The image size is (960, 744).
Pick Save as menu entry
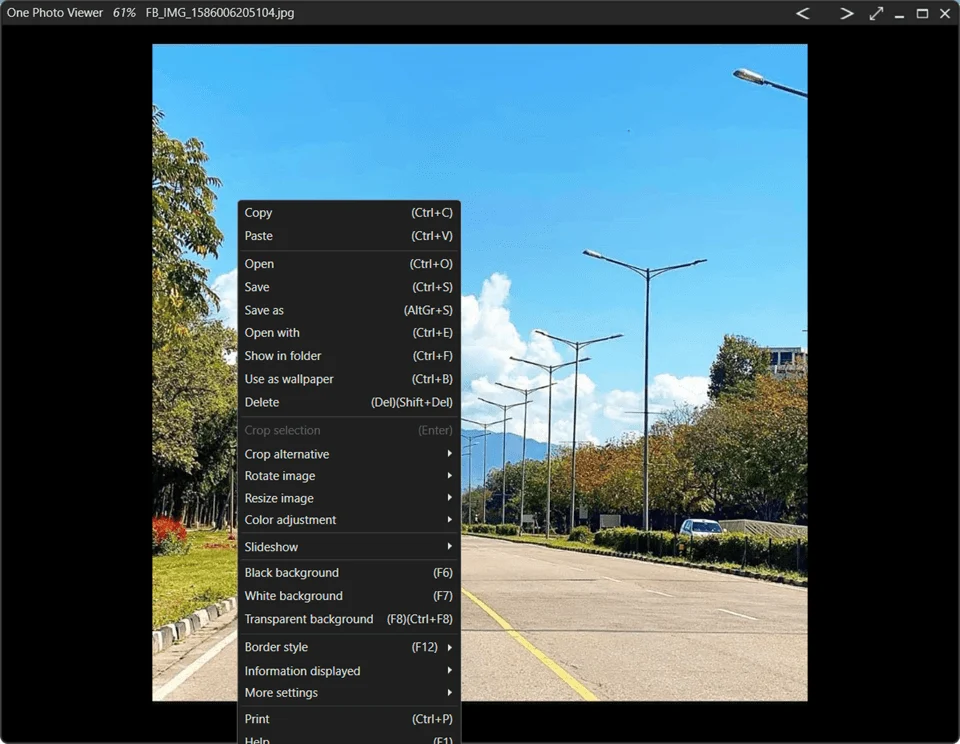tap(349, 310)
